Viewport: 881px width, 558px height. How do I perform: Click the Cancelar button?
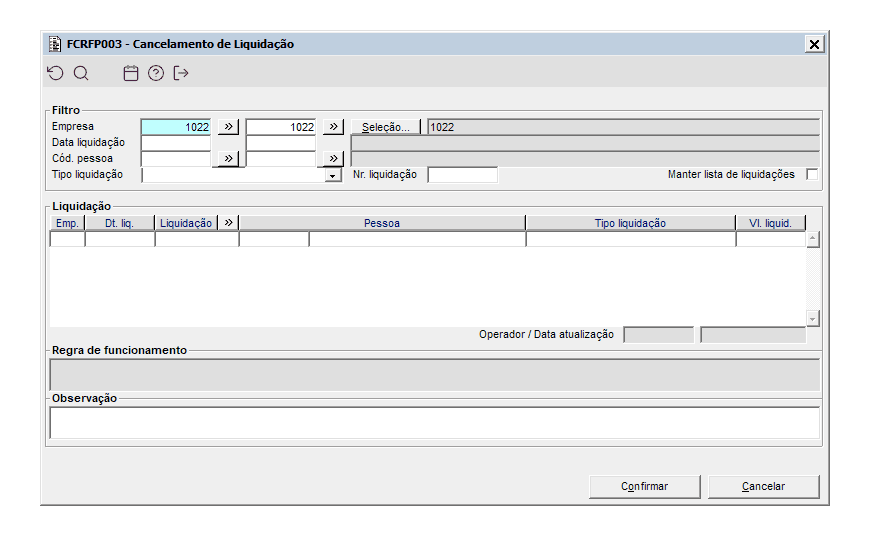[x=764, y=487]
